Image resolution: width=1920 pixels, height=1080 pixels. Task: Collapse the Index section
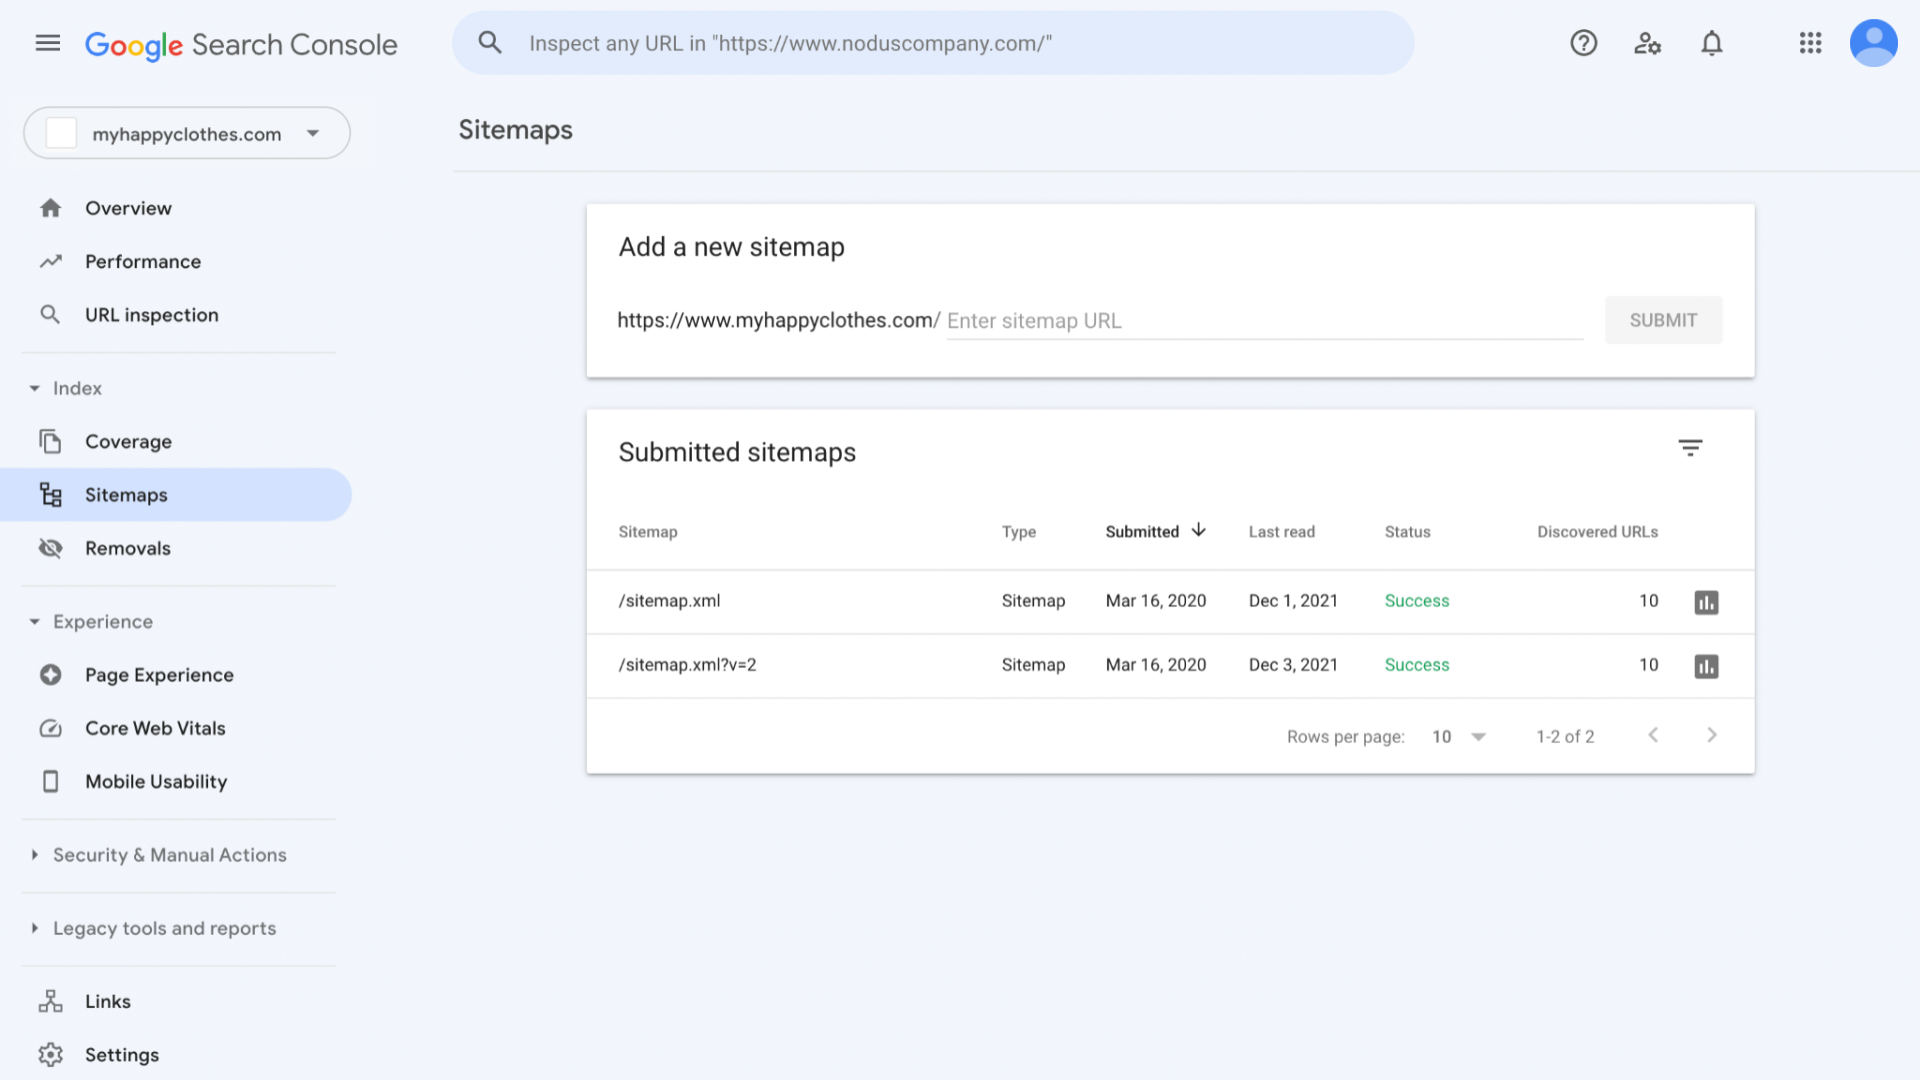[x=34, y=388]
